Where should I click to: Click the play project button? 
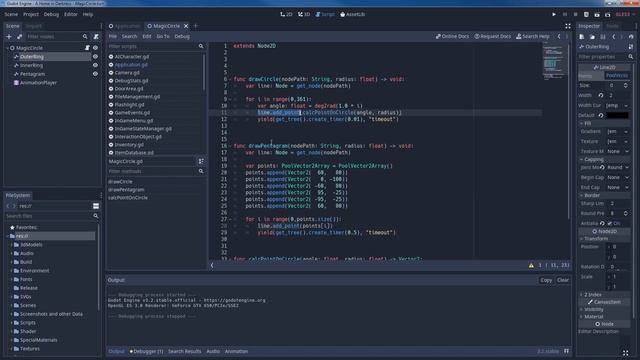554,14
